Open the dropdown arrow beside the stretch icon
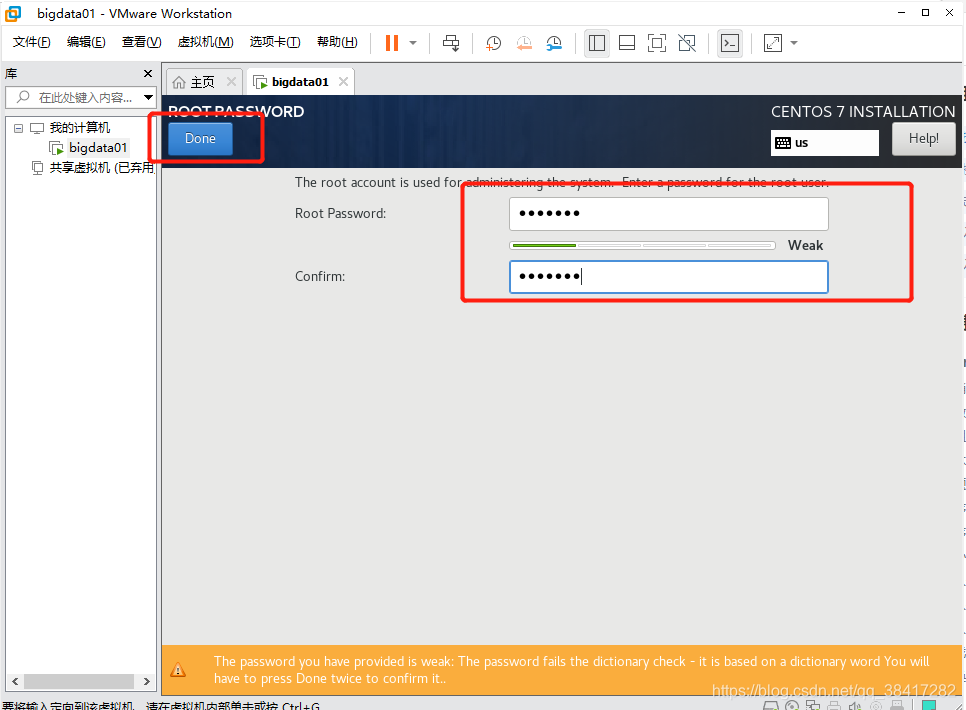 (x=794, y=43)
